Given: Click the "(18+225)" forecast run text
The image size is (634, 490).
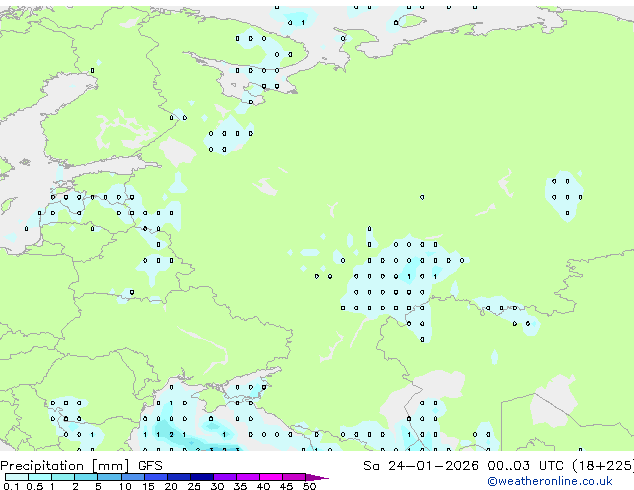Looking at the screenshot, I should point(603,466).
